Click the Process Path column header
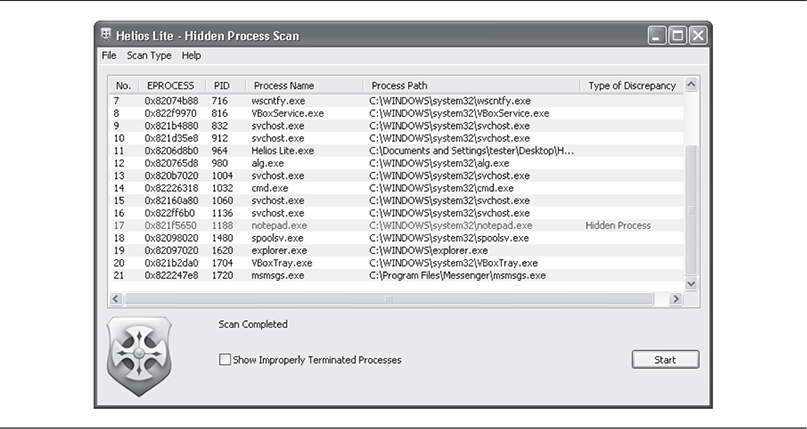This screenshot has height=429, width=807. [400, 86]
